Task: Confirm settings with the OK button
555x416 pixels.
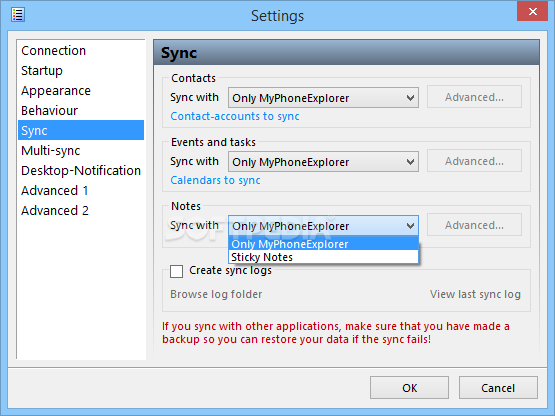Action: click(x=410, y=388)
